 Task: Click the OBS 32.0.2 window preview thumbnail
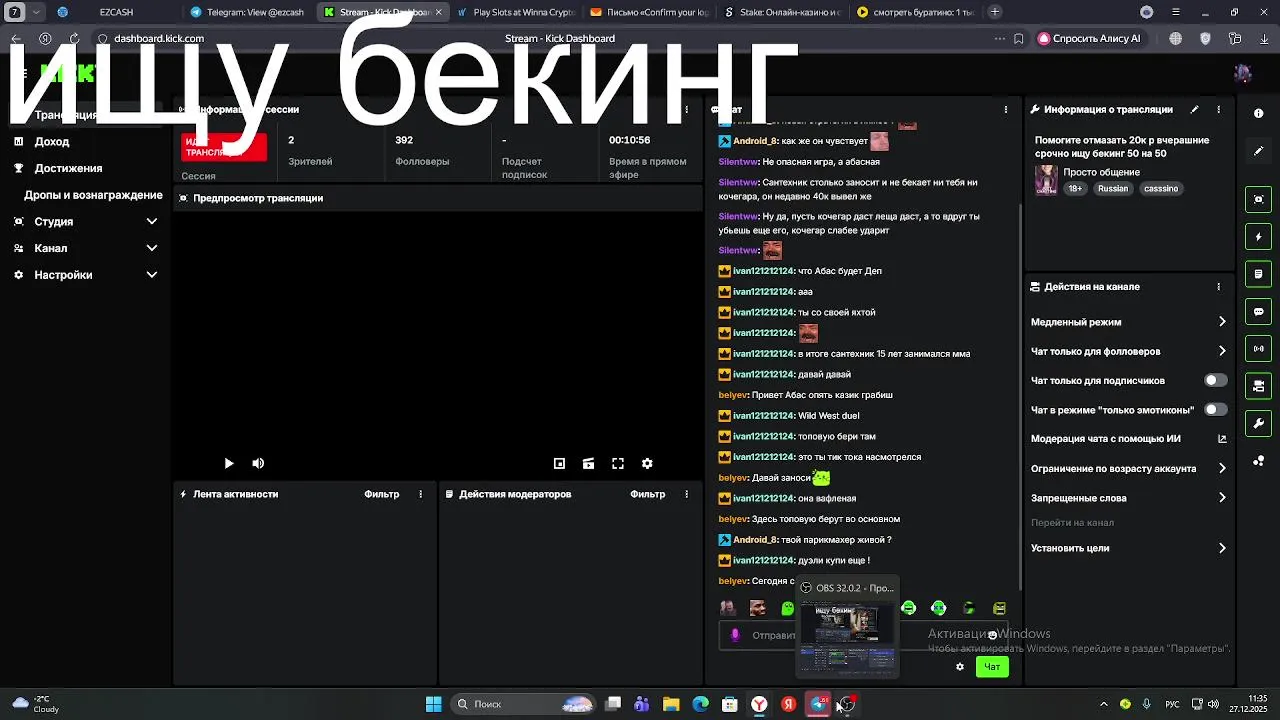click(847, 638)
